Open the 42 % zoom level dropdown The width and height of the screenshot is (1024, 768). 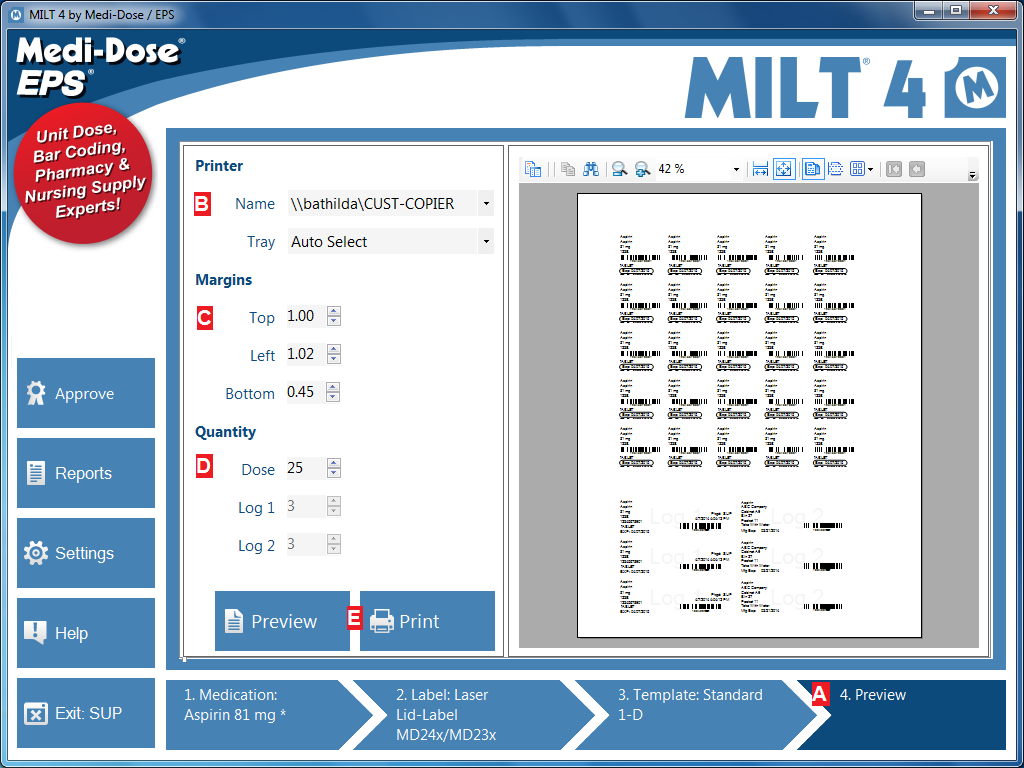pyautogui.click(x=736, y=170)
